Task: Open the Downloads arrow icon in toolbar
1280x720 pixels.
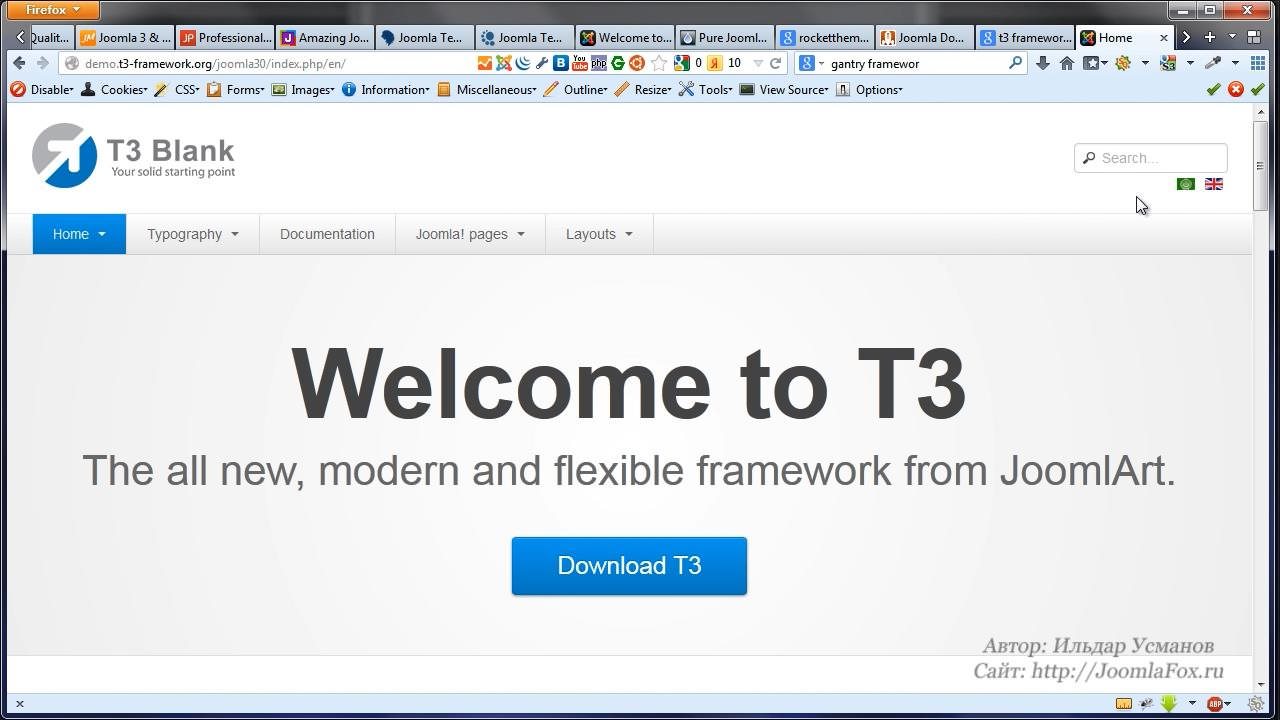Action: 1043,63
